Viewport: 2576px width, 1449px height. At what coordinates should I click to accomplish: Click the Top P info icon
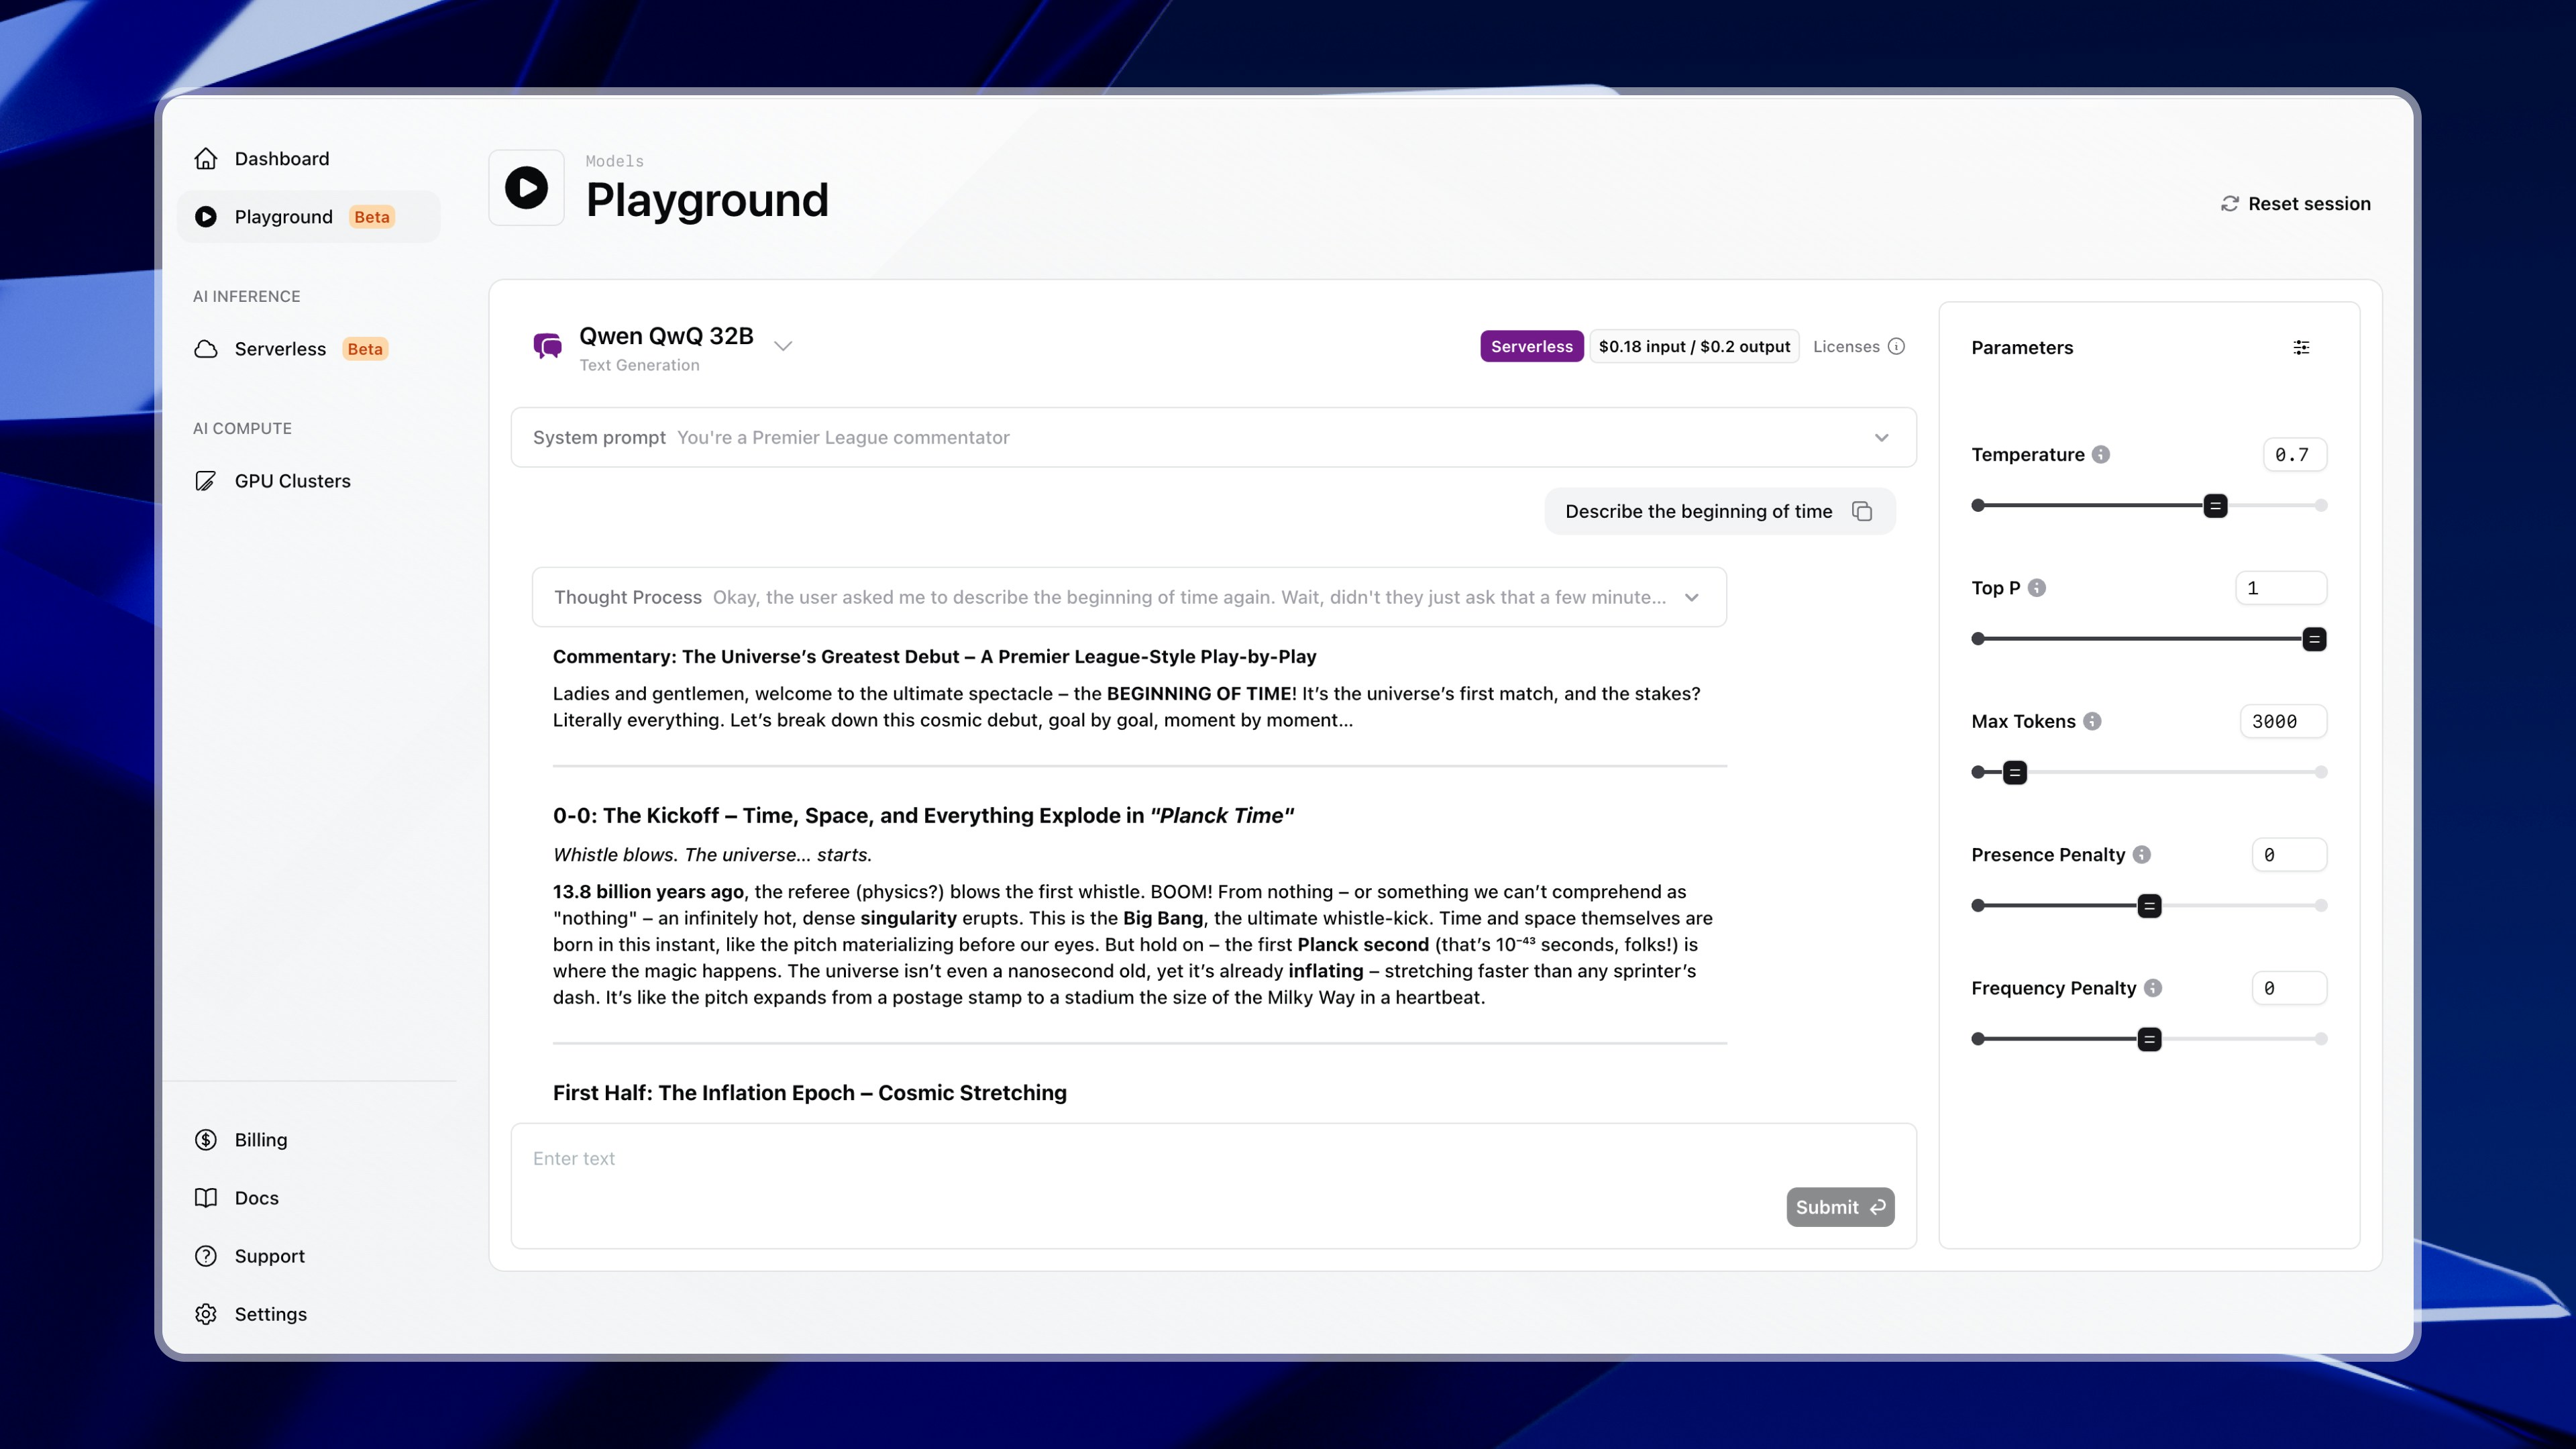coord(2037,588)
